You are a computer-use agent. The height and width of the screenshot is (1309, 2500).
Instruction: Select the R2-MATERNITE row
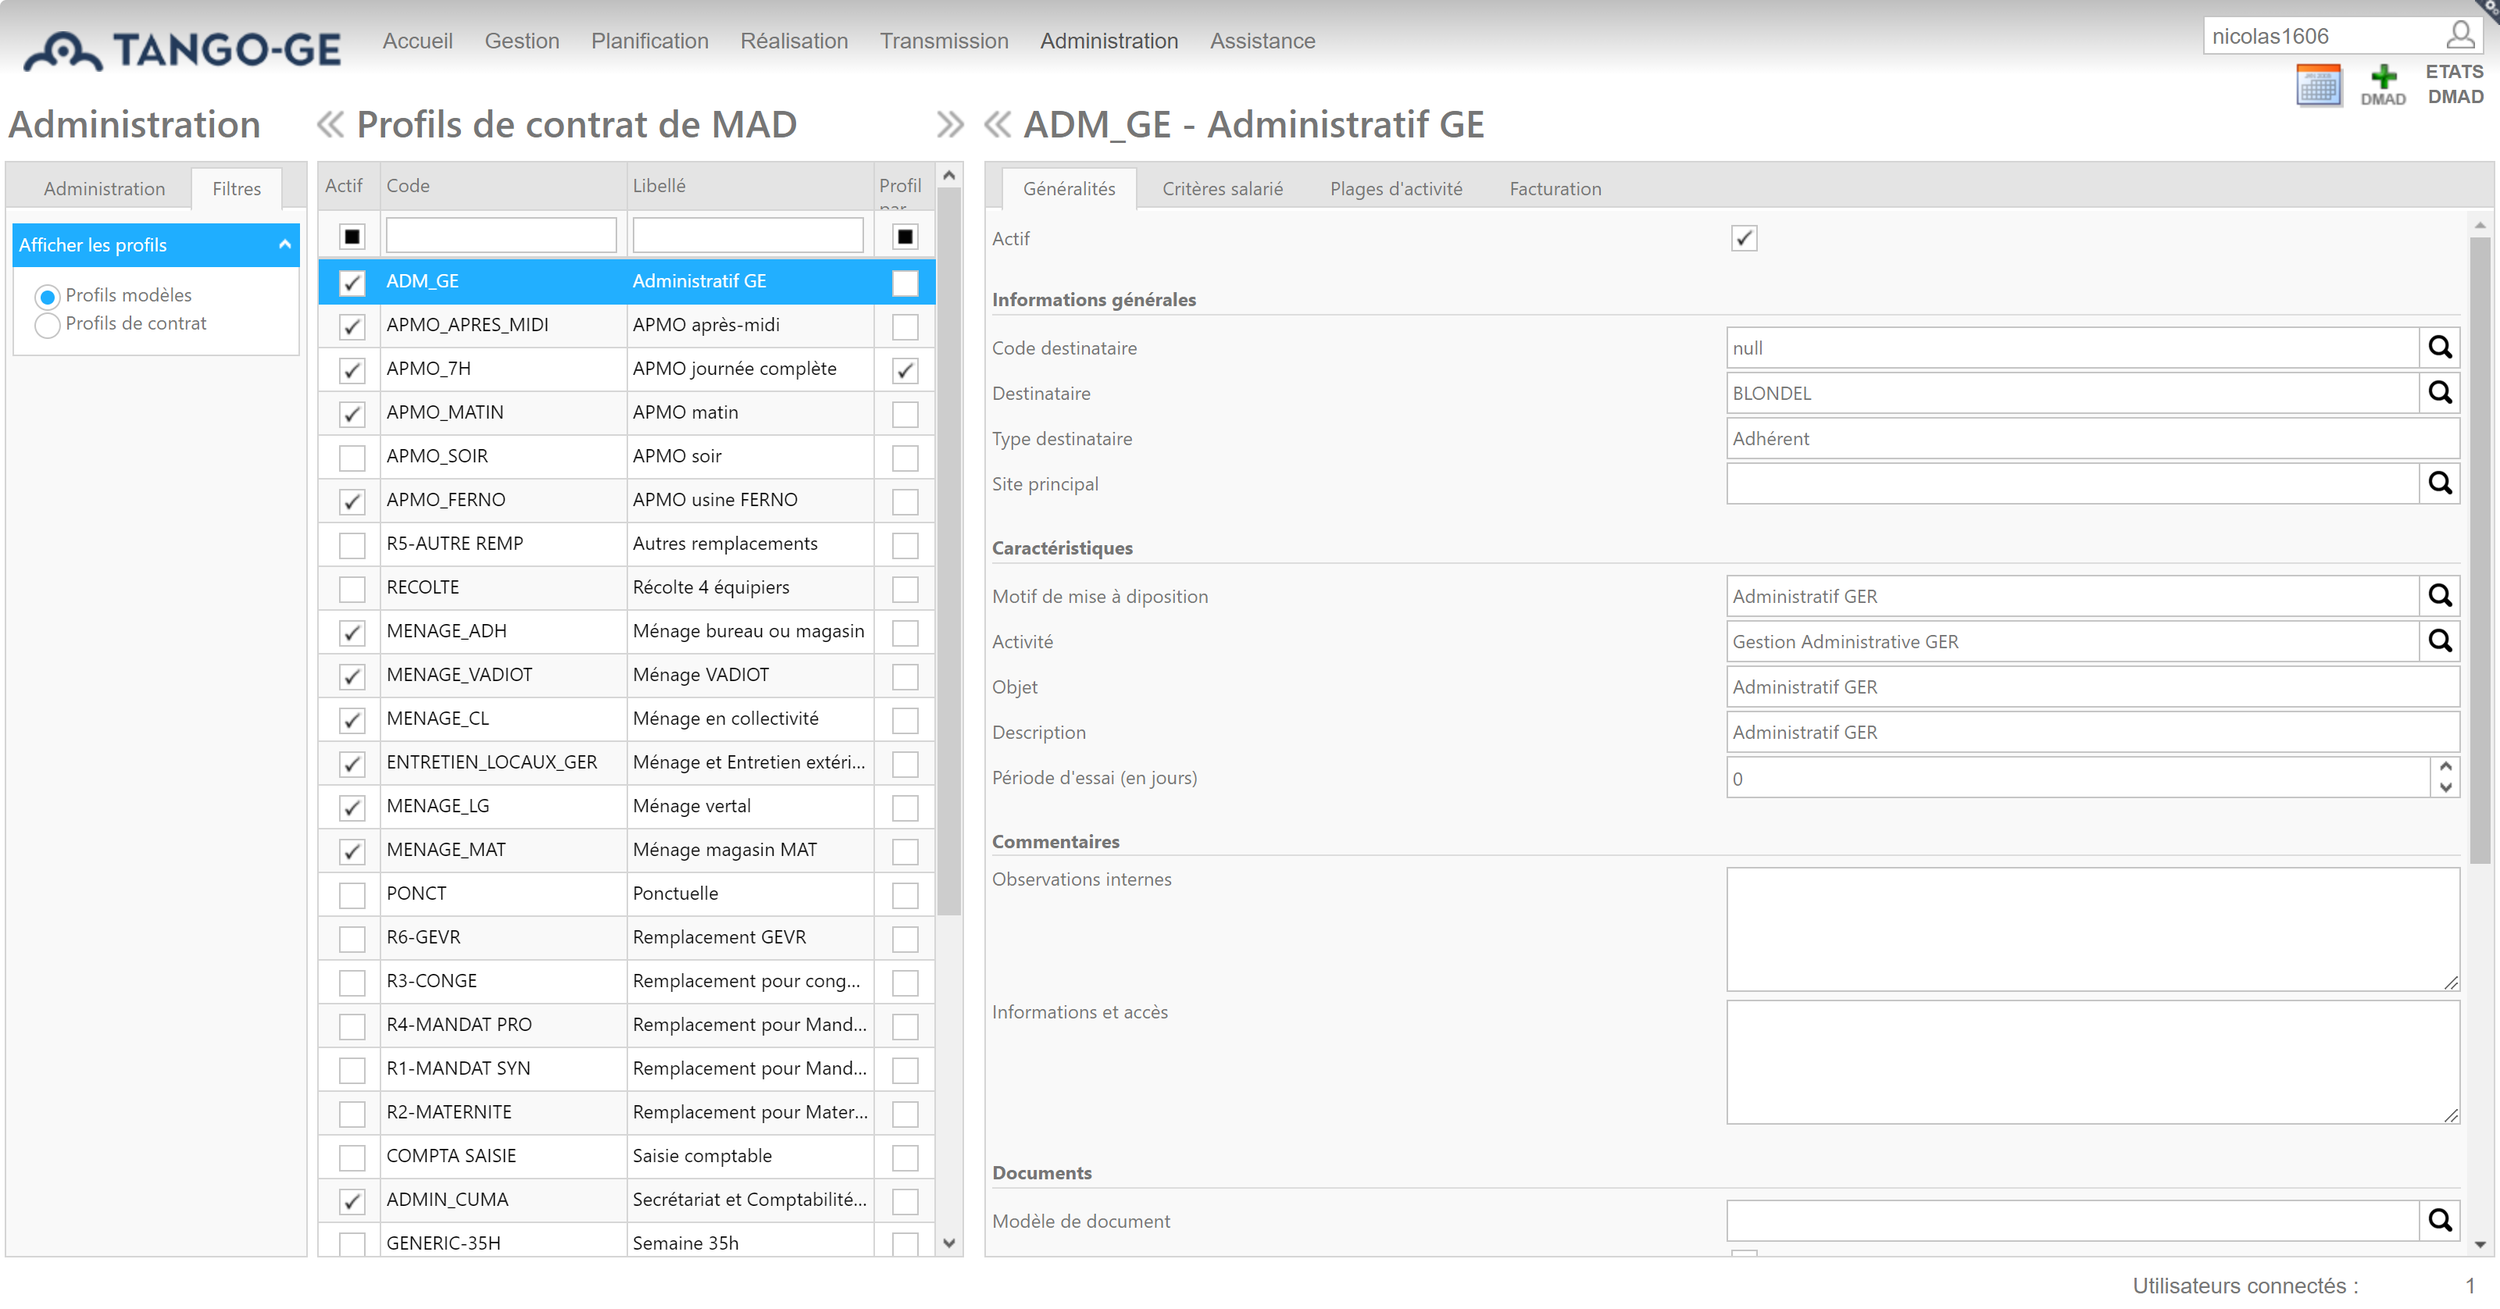click(x=627, y=1112)
